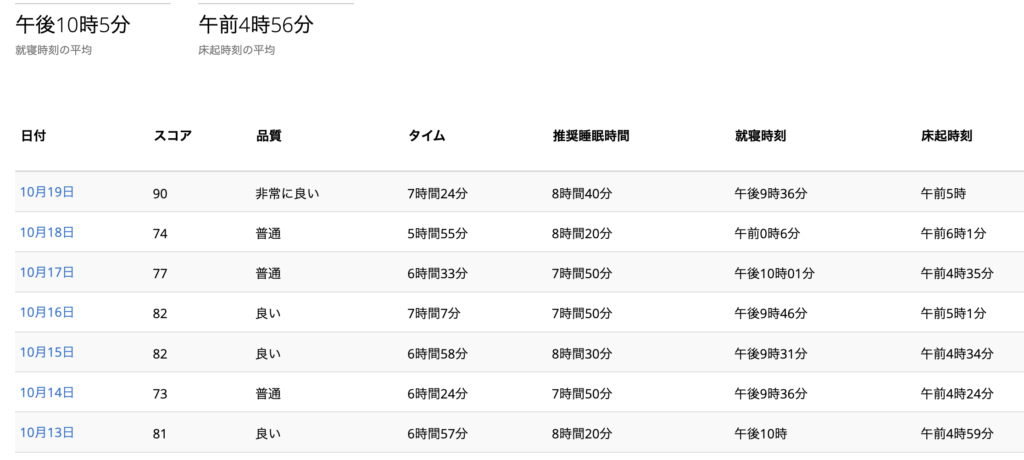Image resolution: width=1024 pixels, height=460 pixels.
Task: Click the average wake time 午前4時56分
Action: (256, 25)
